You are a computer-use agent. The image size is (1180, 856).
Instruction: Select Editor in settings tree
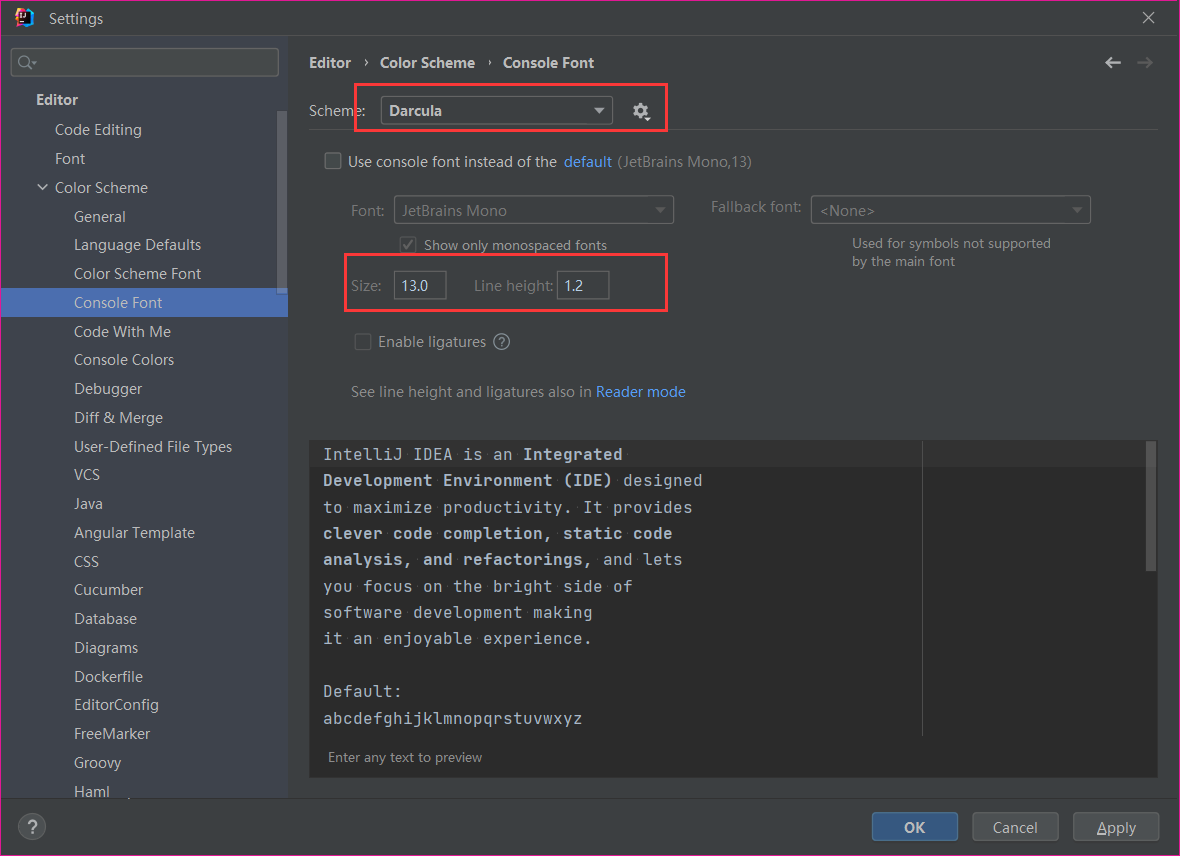click(57, 99)
